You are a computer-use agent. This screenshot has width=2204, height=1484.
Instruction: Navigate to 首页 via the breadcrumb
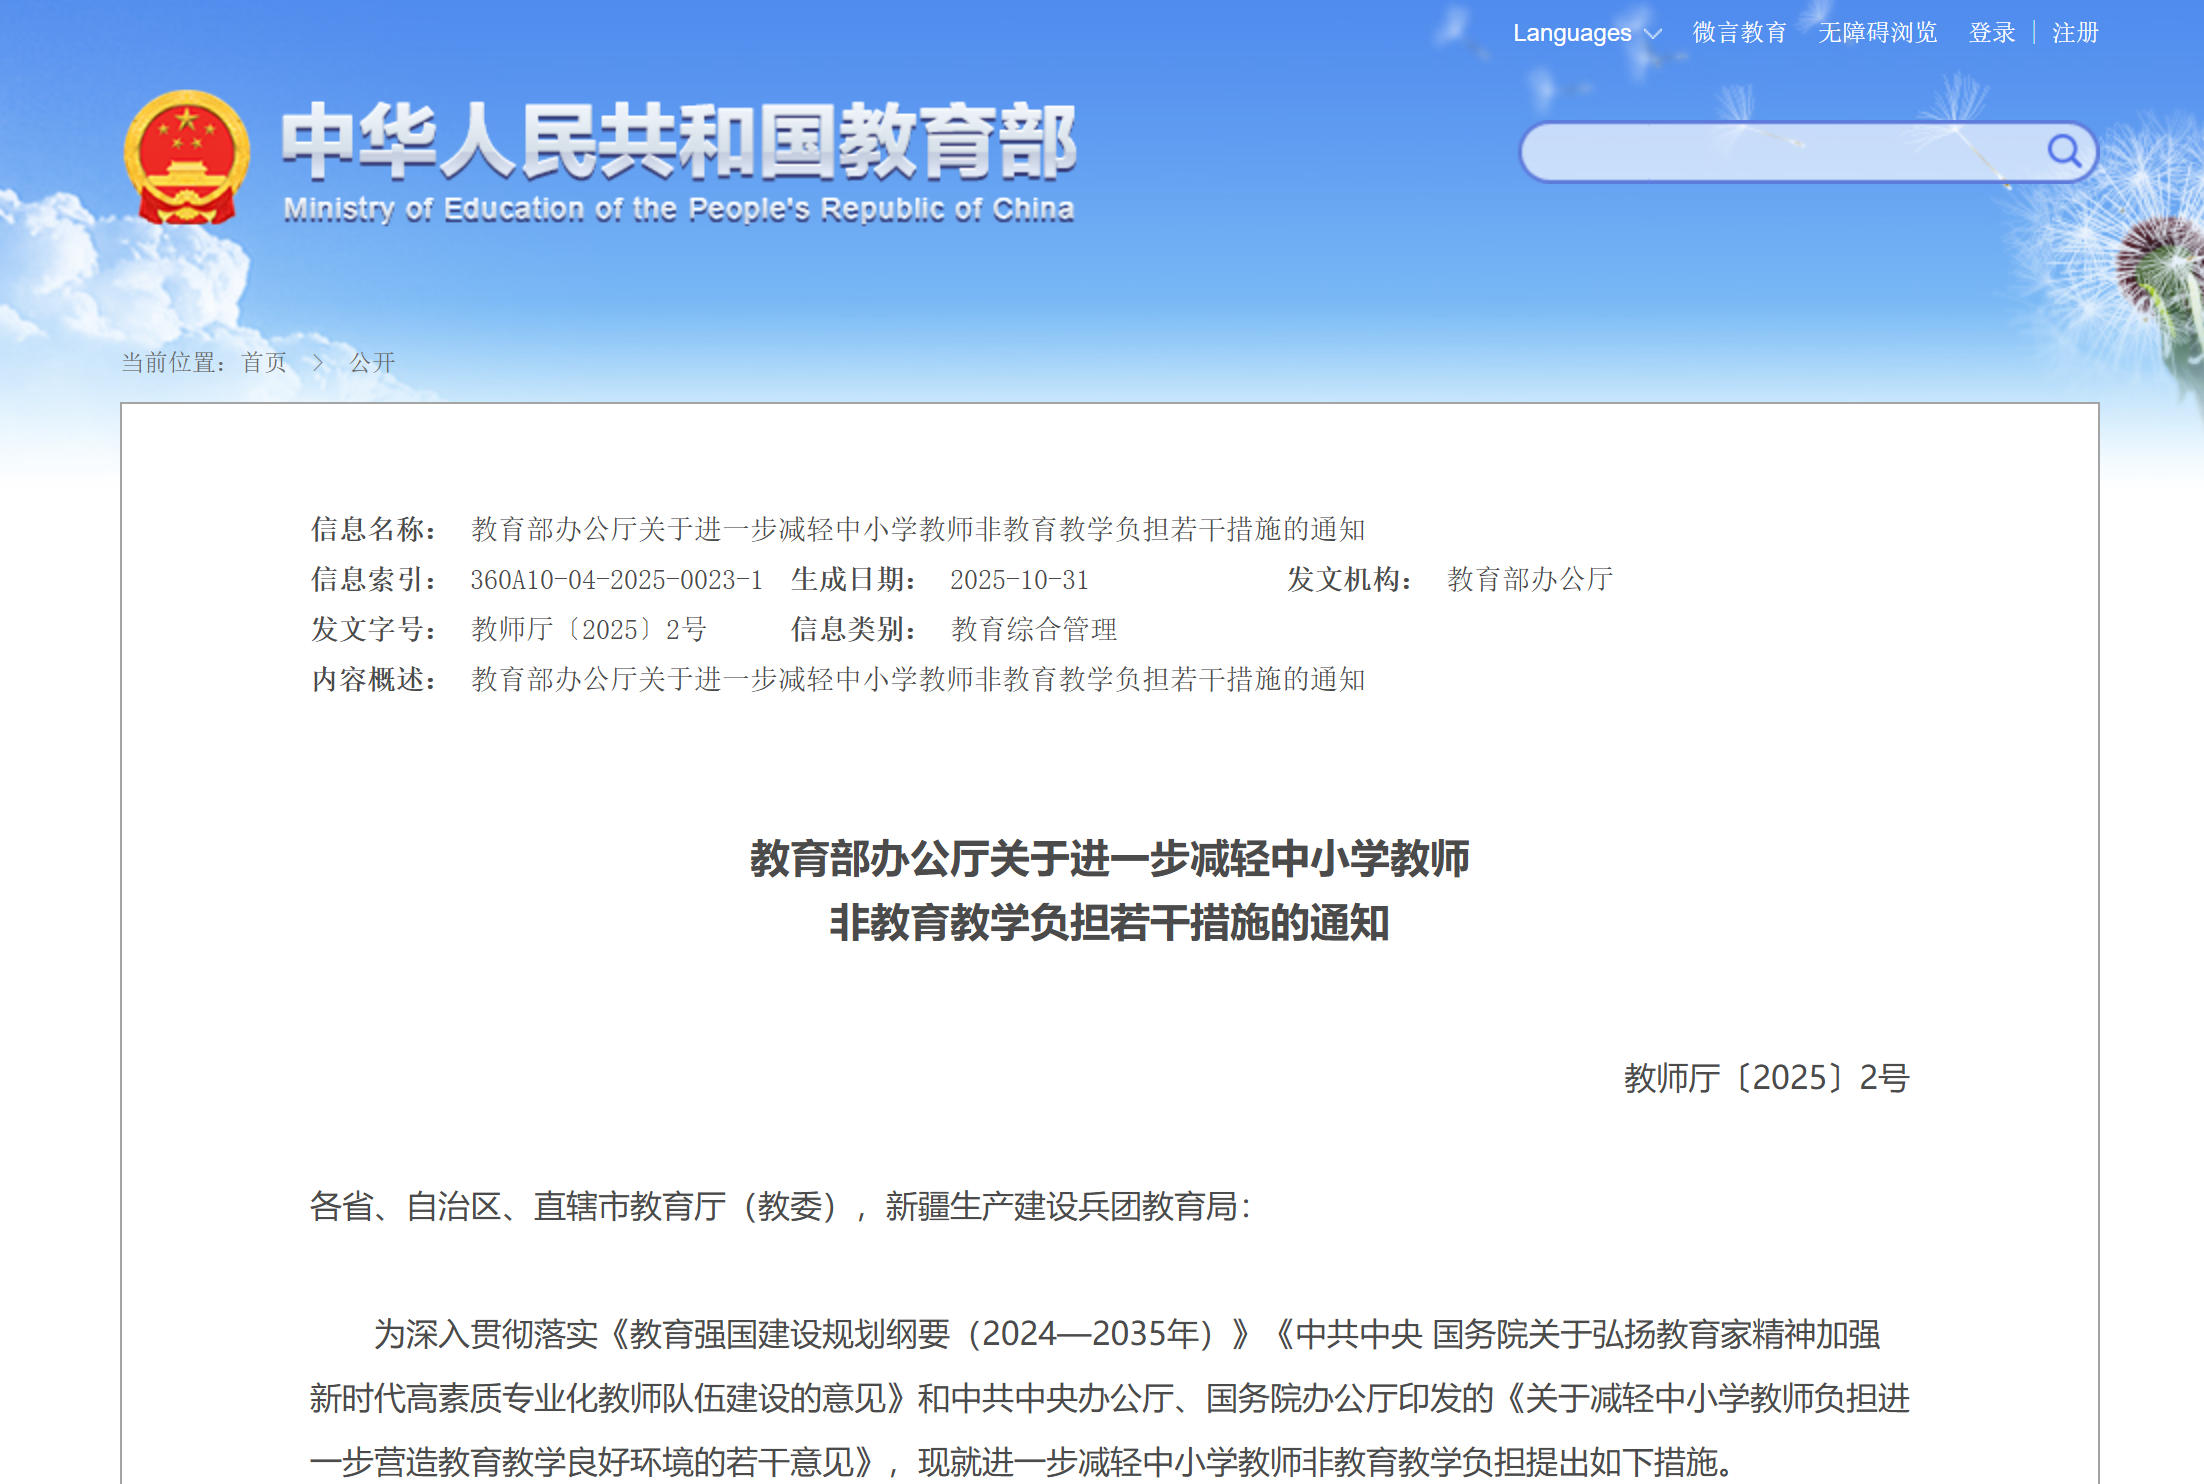[x=263, y=363]
